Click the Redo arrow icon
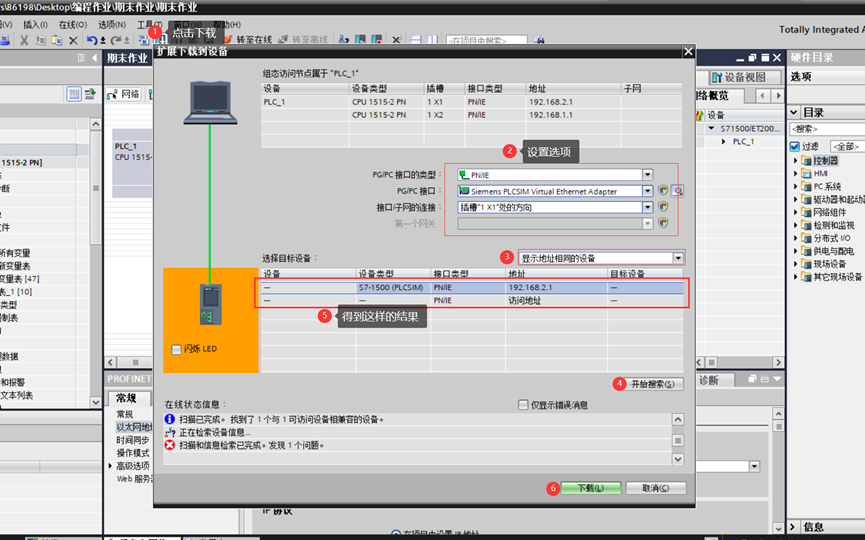 click(116, 40)
